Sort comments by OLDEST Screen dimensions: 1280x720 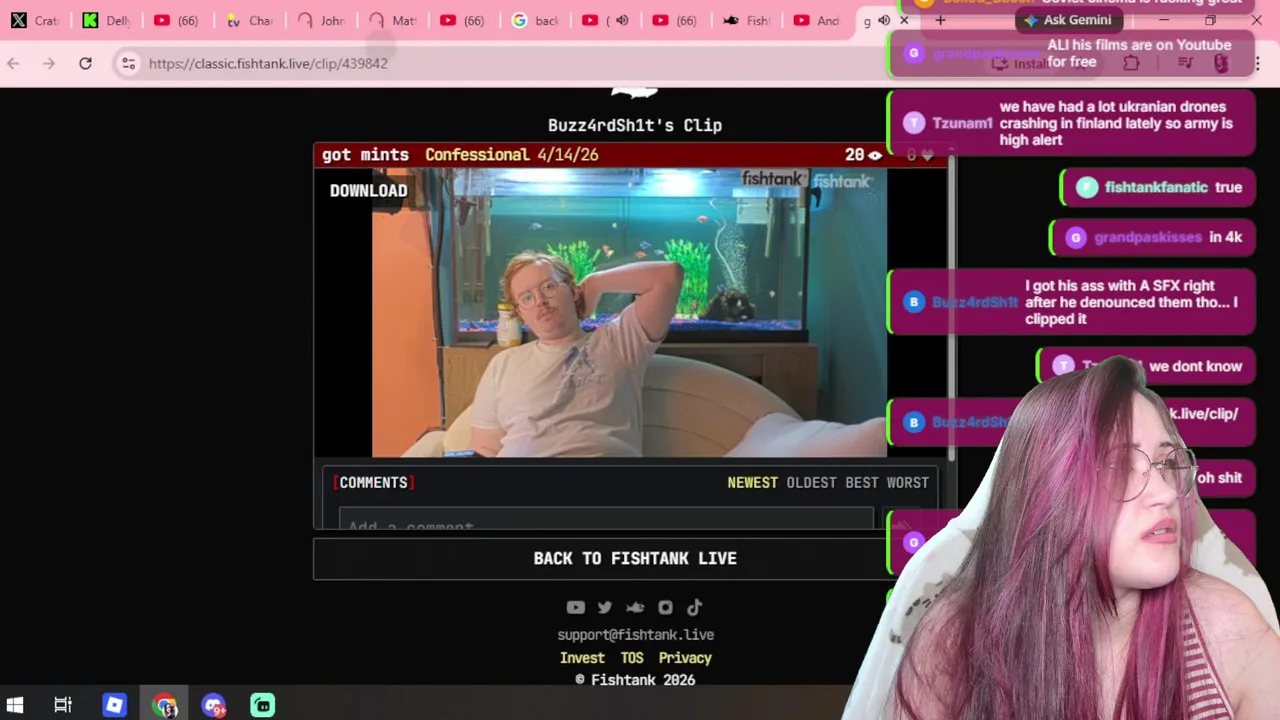[x=811, y=483]
